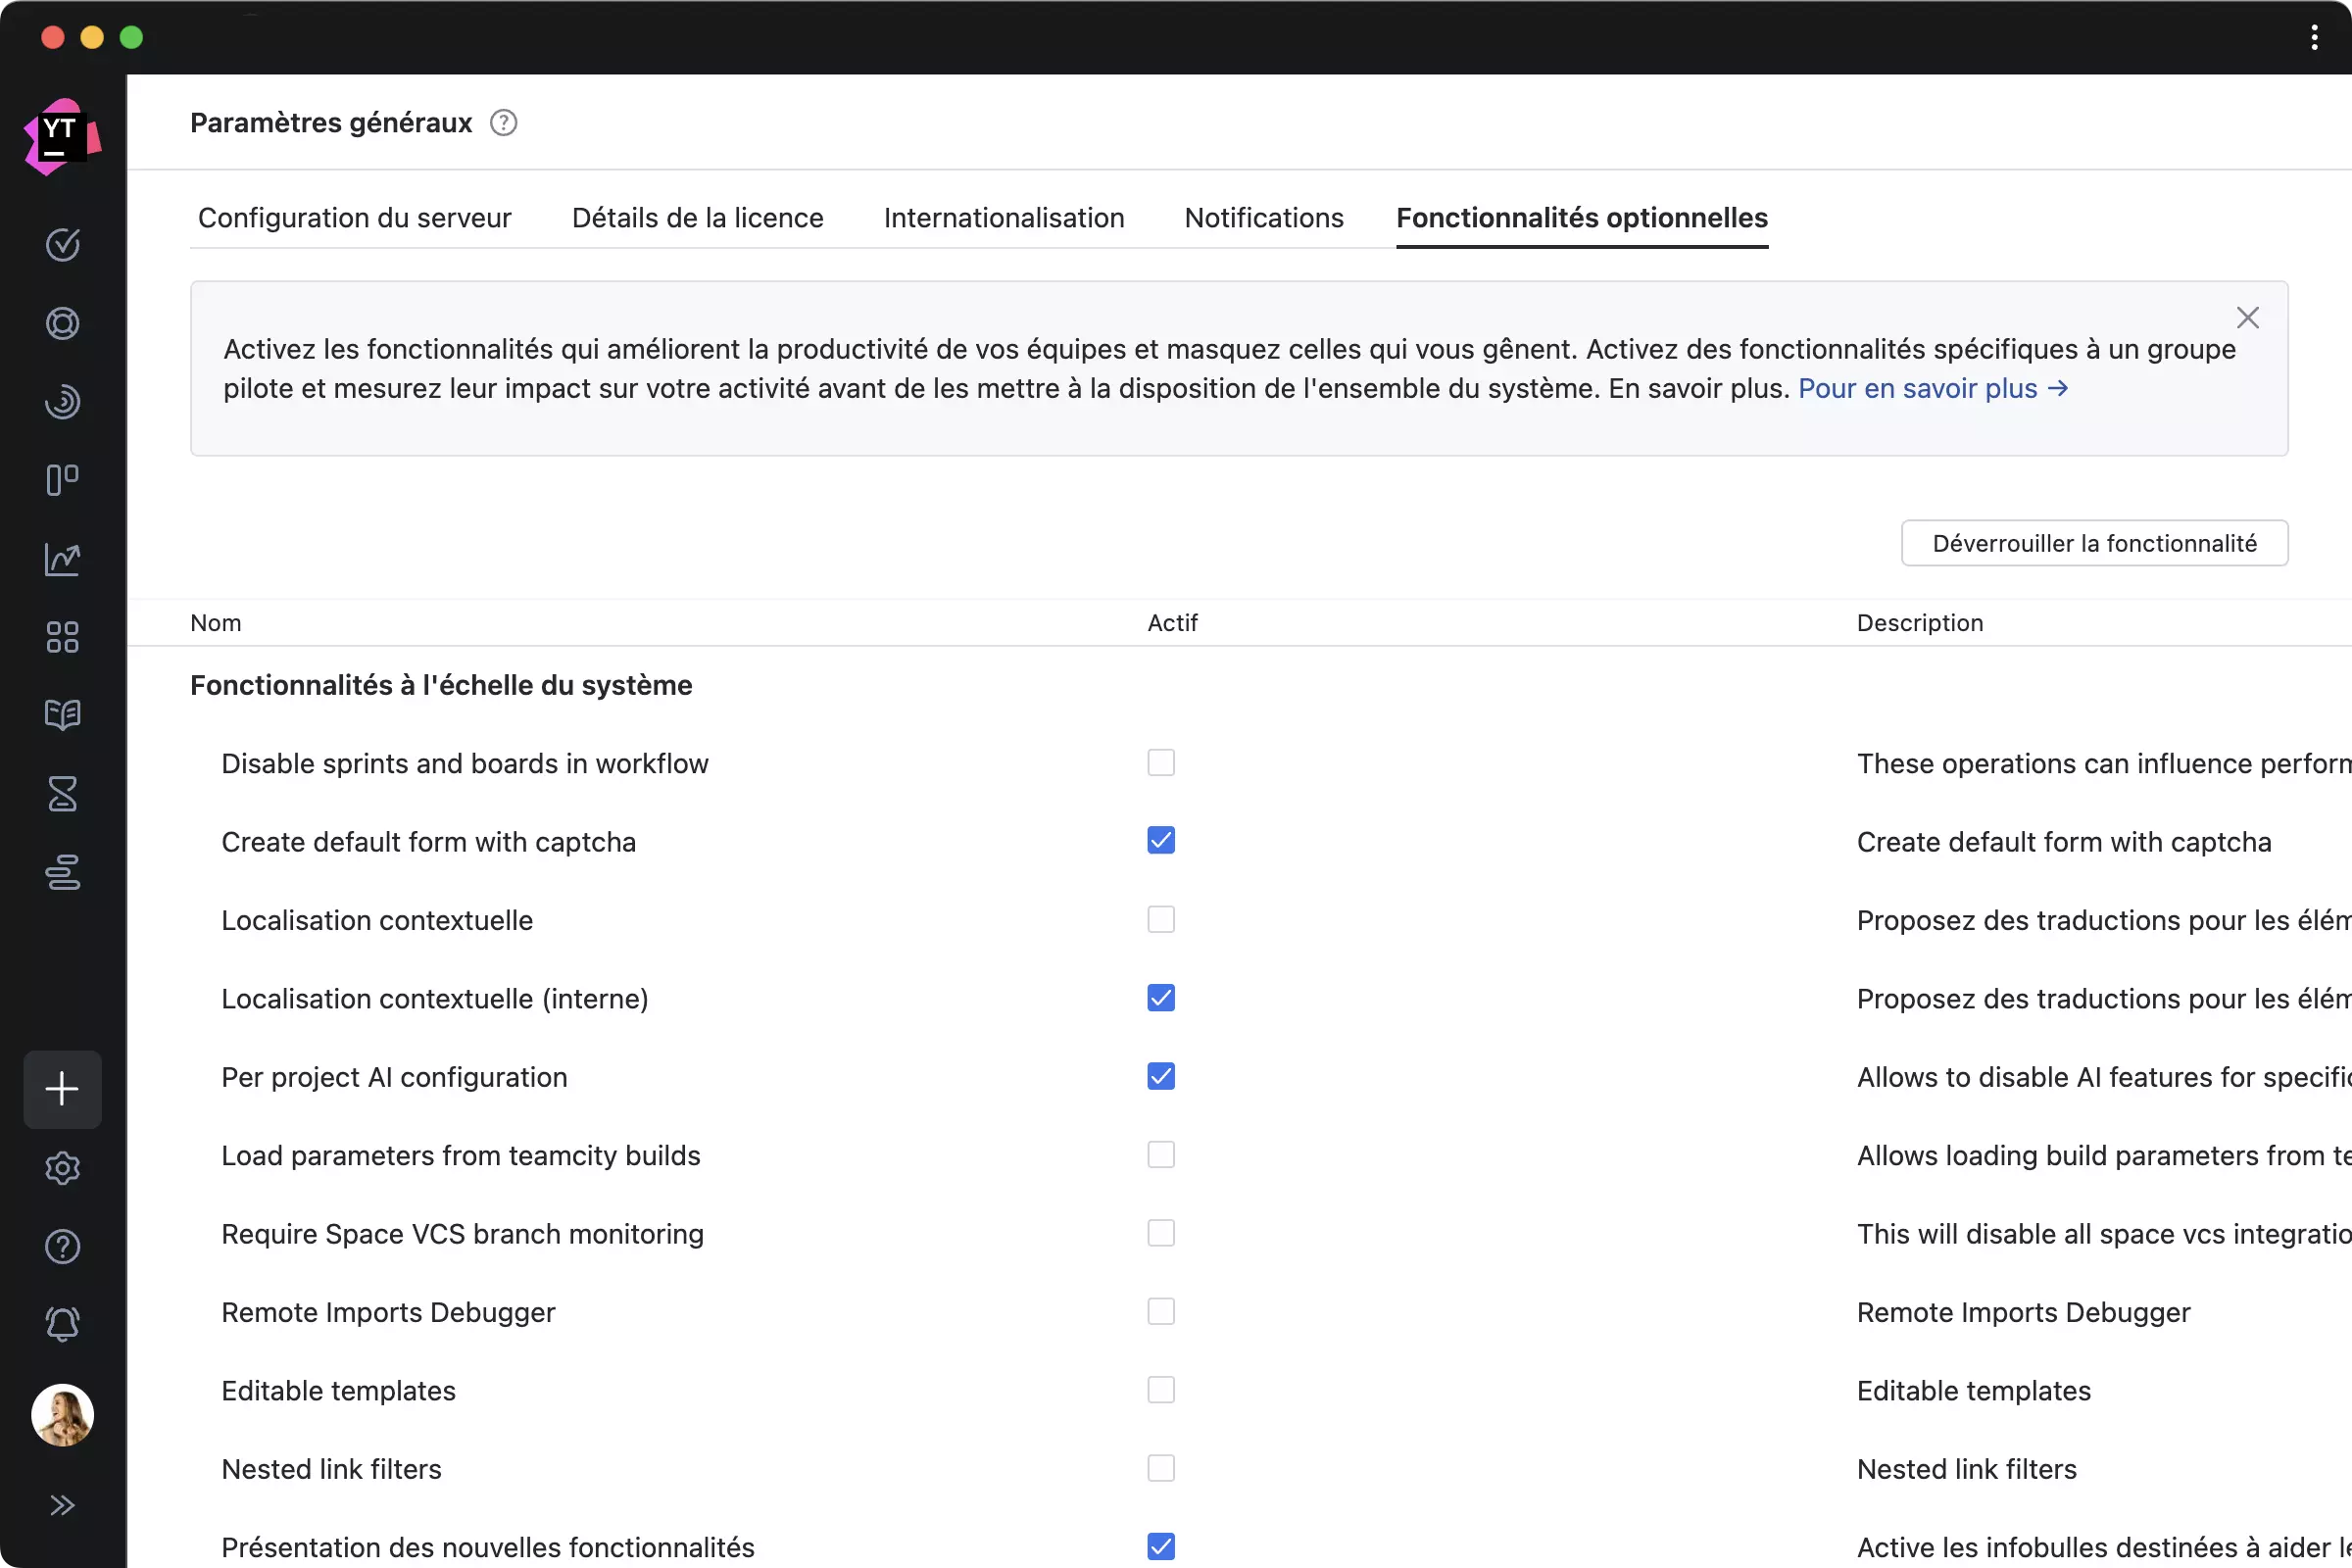
Task: Open Gantt charts icon in sidebar
Action: click(x=62, y=872)
